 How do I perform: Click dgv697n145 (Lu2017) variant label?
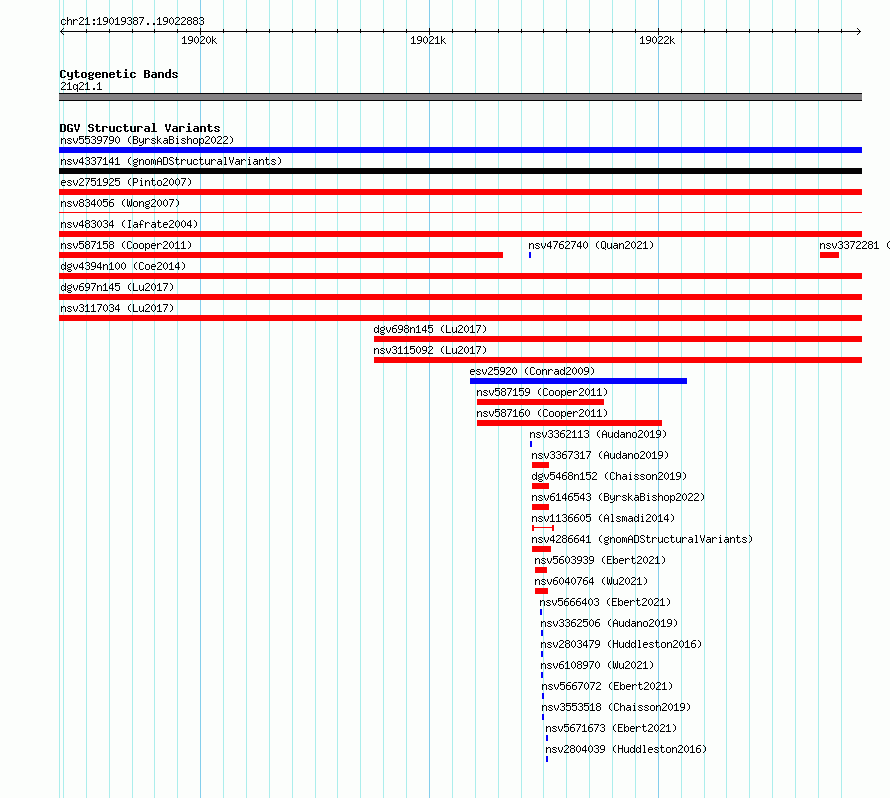click(x=117, y=287)
